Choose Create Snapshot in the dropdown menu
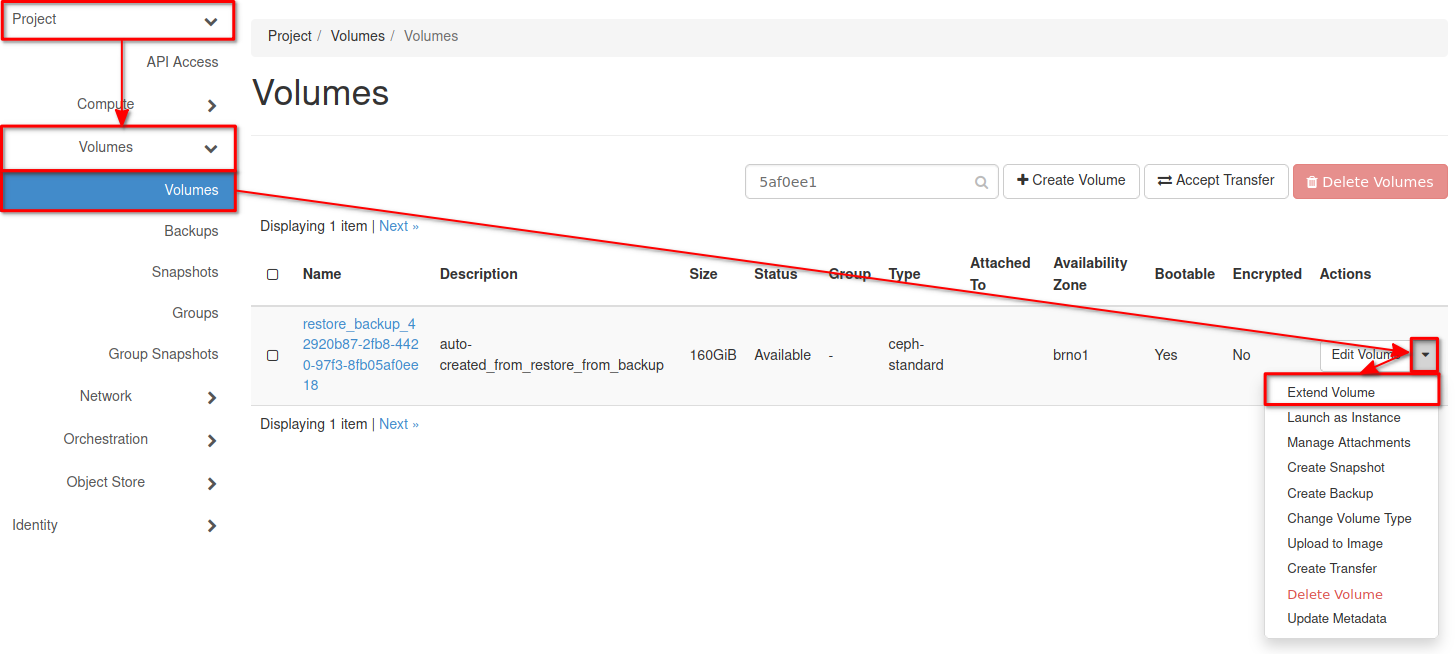This screenshot has height=655, width=1455. 1336,467
